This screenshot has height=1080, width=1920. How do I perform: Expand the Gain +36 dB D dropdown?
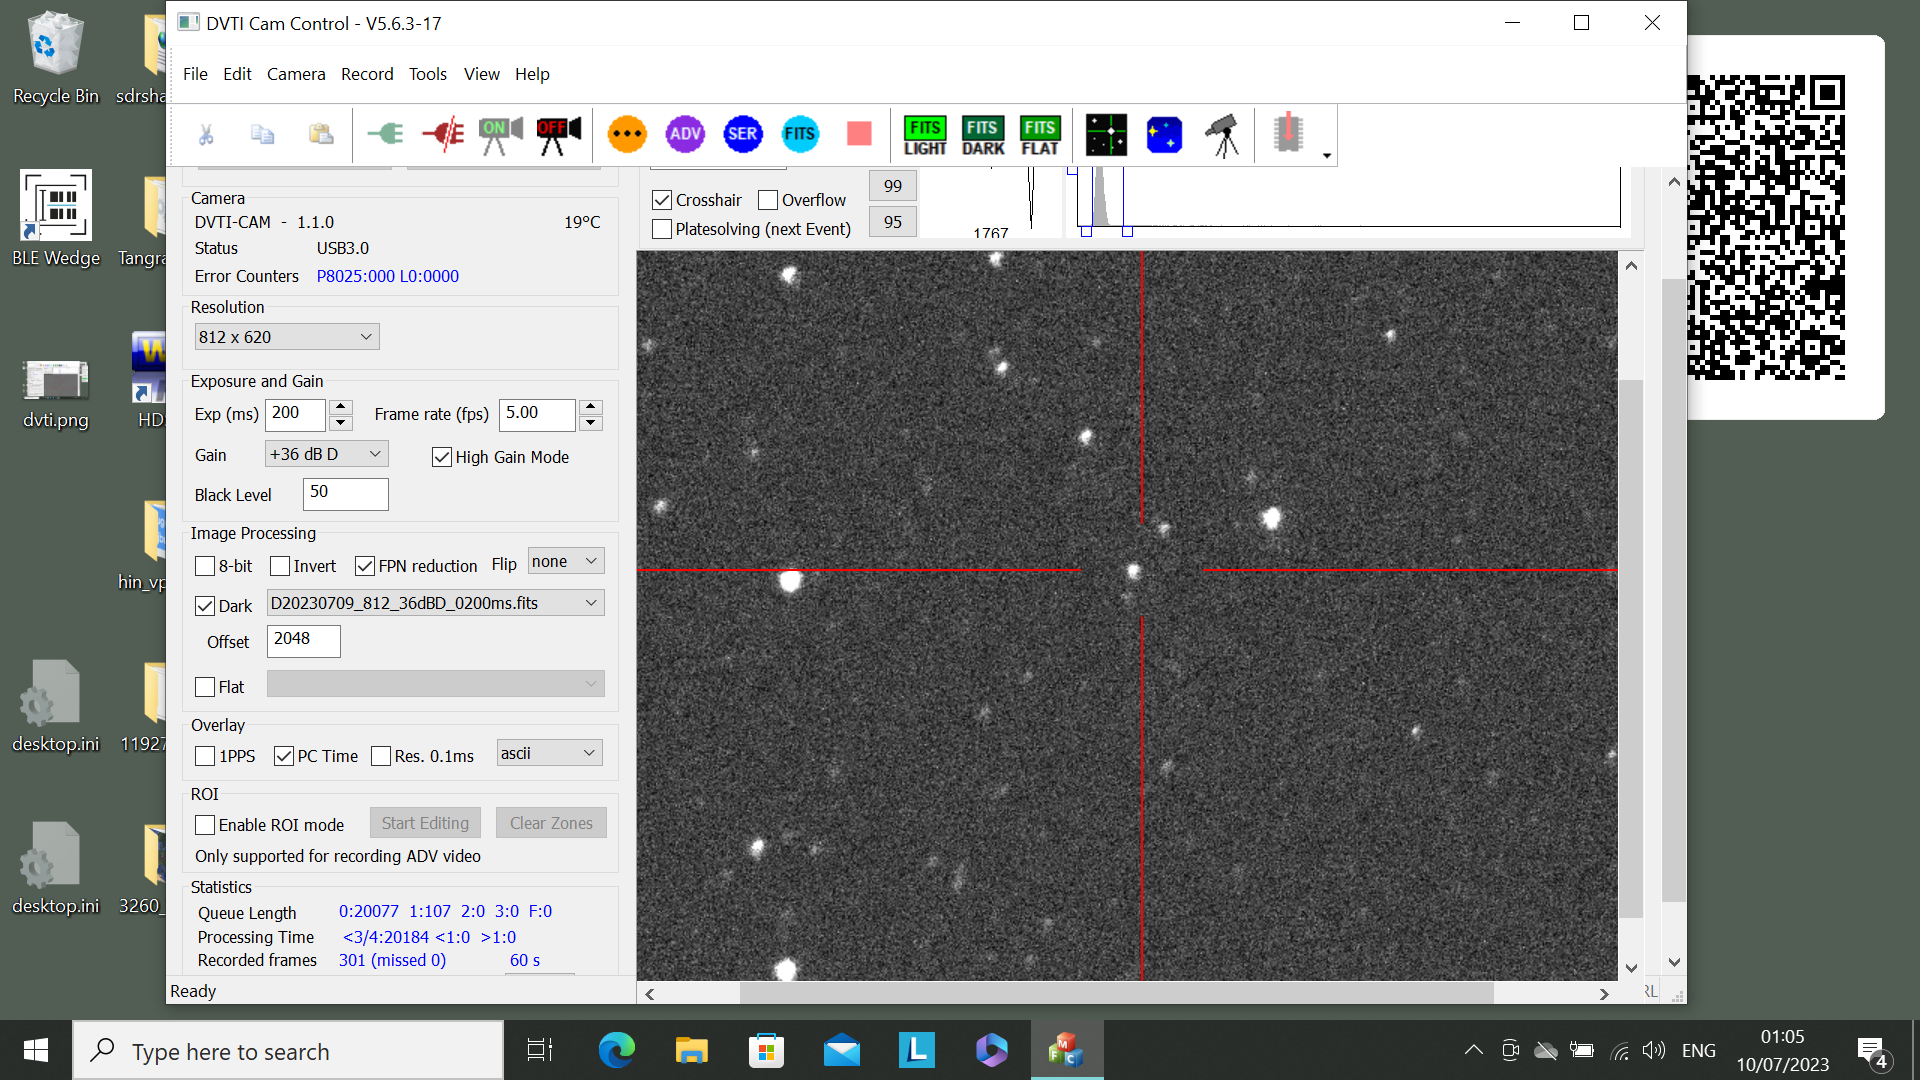pos(326,454)
